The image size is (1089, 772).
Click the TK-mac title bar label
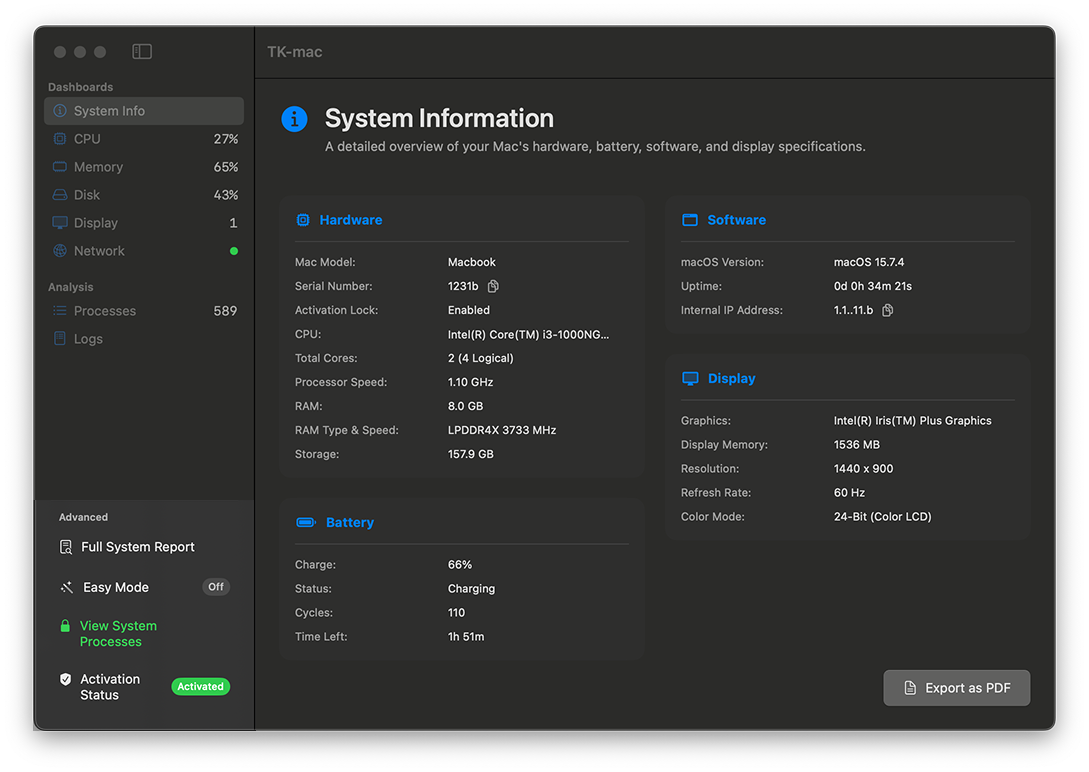293,50
